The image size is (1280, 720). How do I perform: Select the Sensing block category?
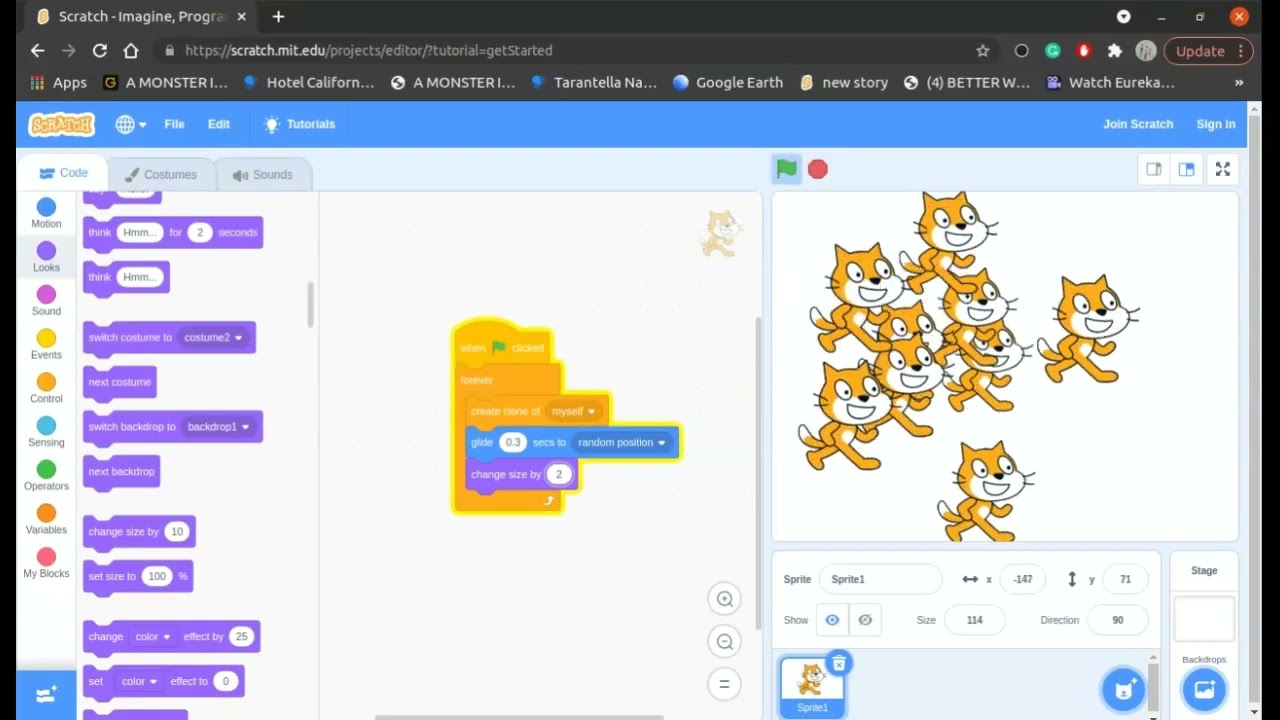click(46, 432)
